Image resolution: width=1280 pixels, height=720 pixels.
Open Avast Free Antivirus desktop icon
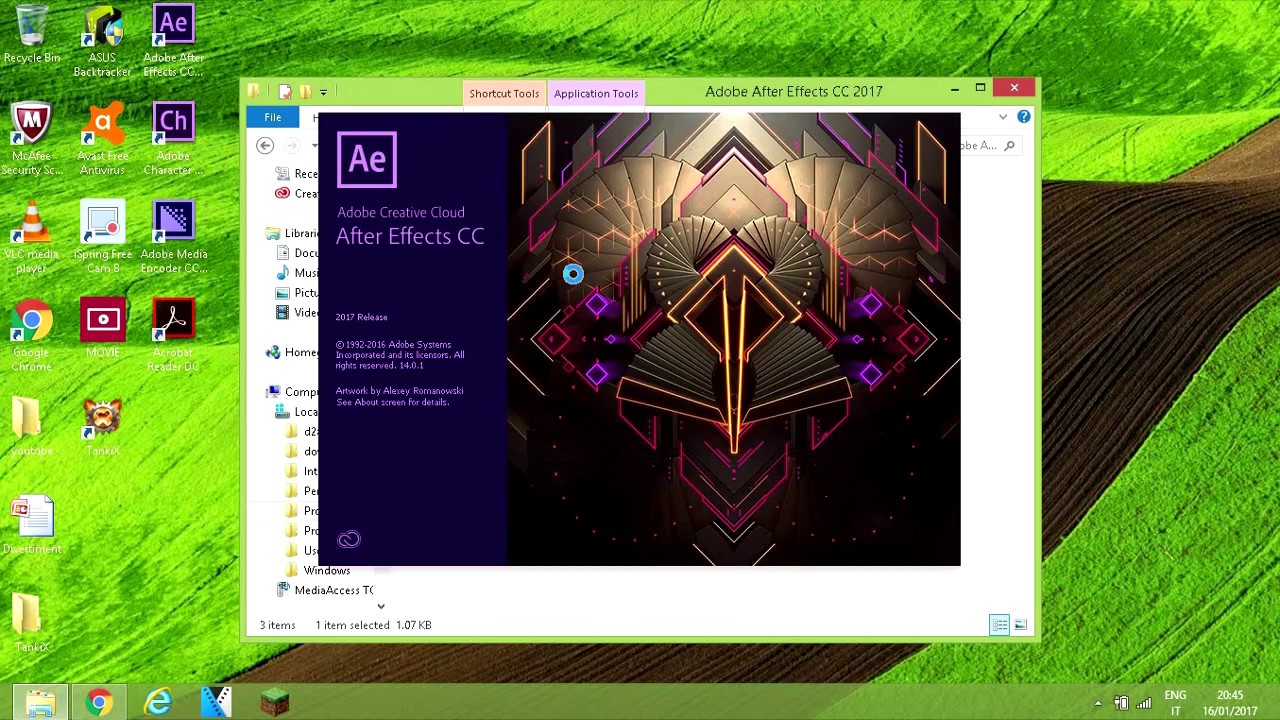102,139
